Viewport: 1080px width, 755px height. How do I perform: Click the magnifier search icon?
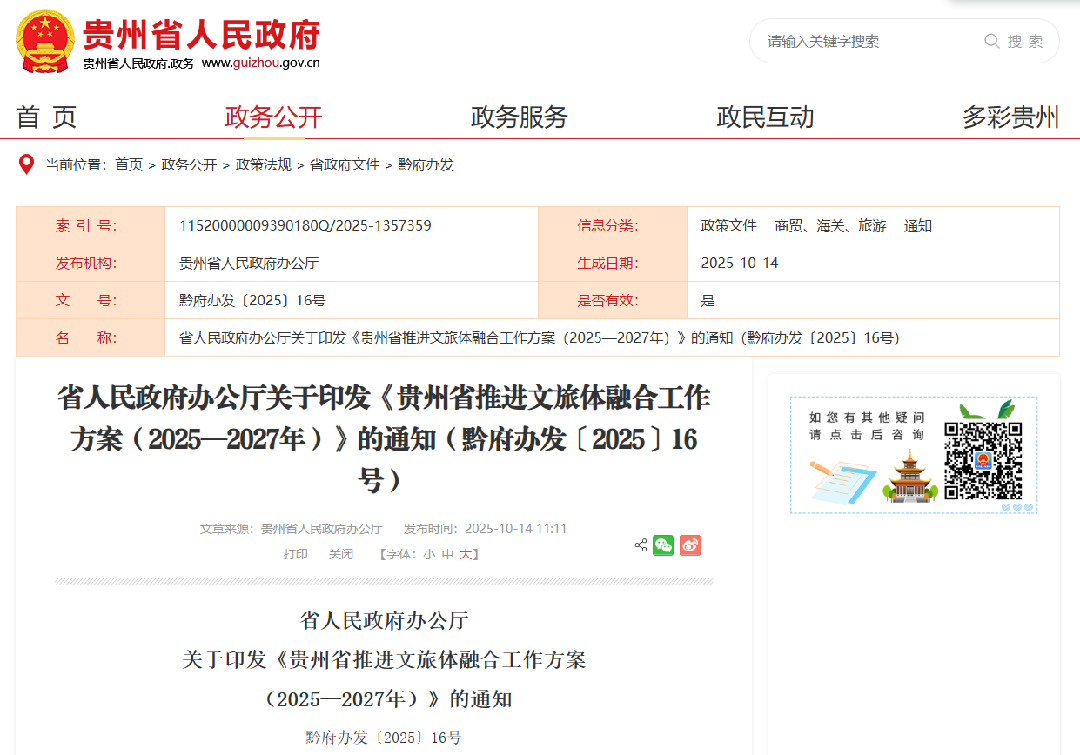tap(991, 41)
